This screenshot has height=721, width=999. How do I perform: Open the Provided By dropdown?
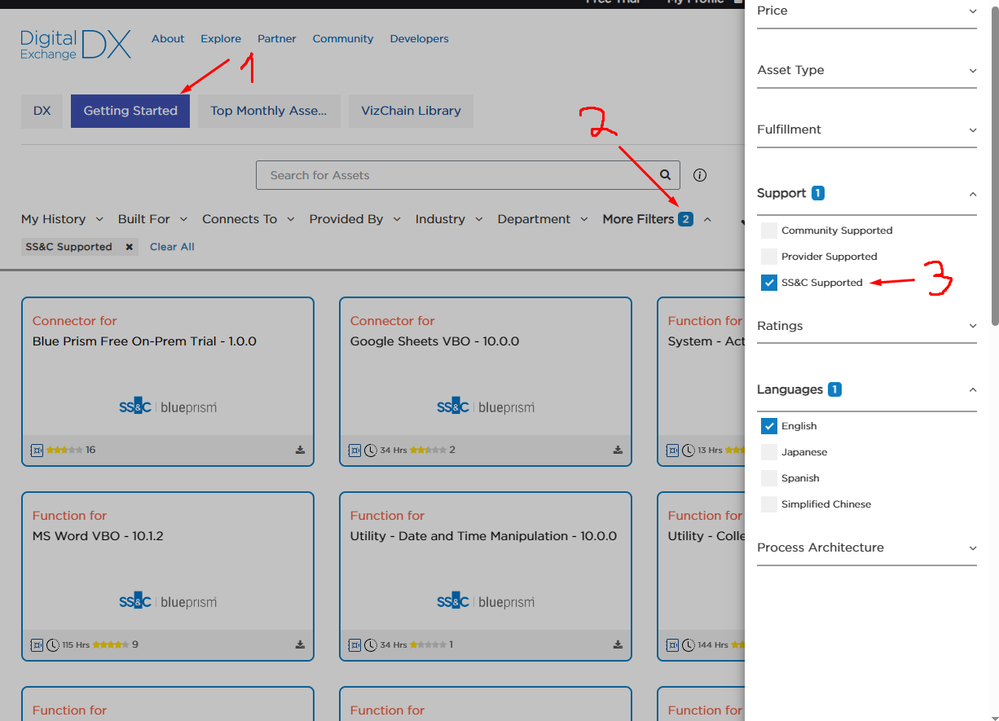355,219
